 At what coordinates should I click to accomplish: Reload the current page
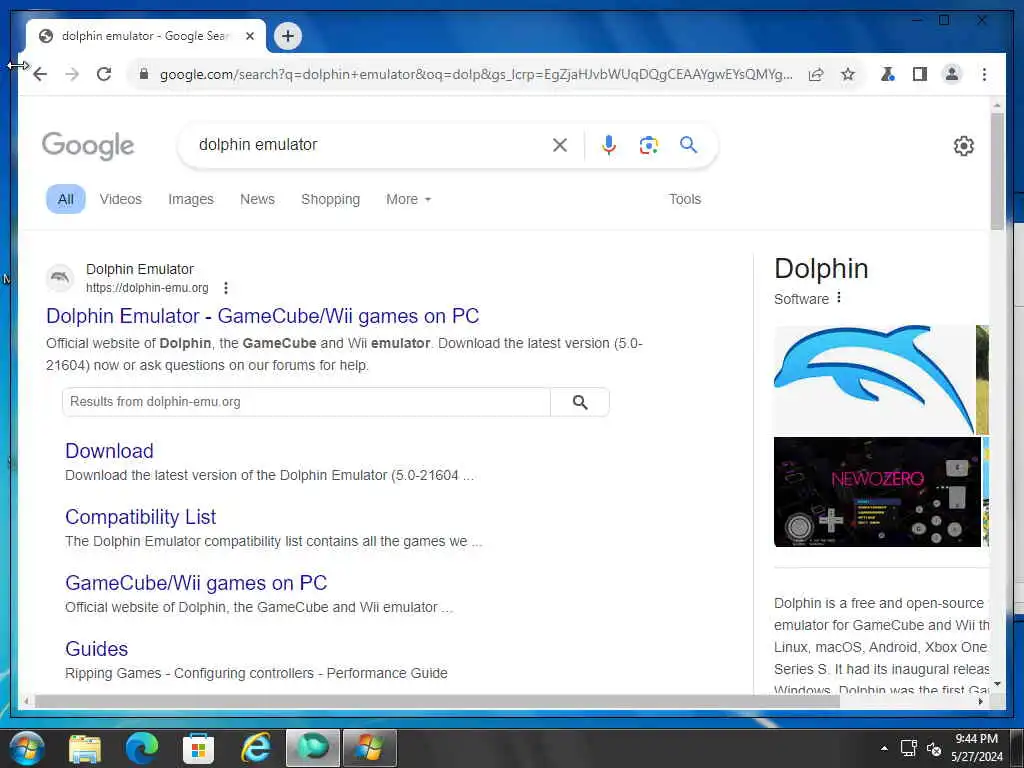(x=104, y=74)
